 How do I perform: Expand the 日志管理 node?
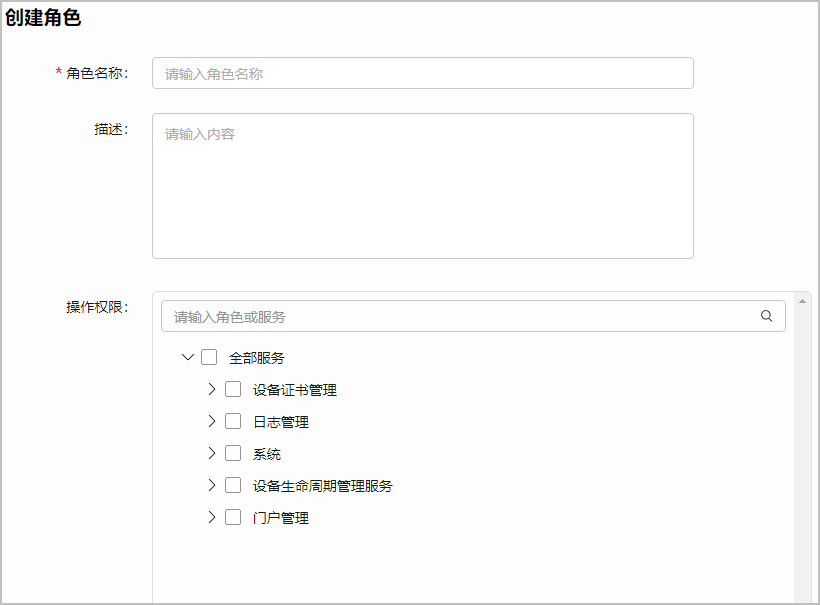coord(212,421)
